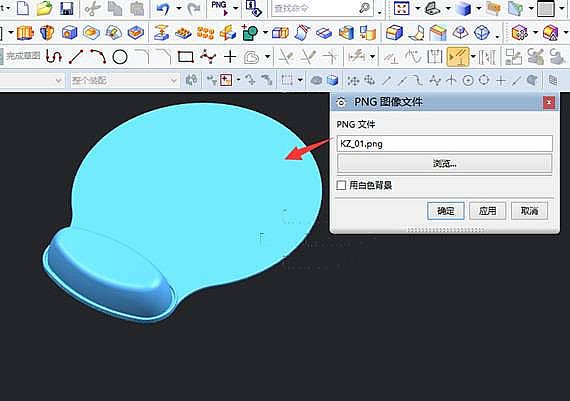Select the Revolve feature icon

click(47, 33)
